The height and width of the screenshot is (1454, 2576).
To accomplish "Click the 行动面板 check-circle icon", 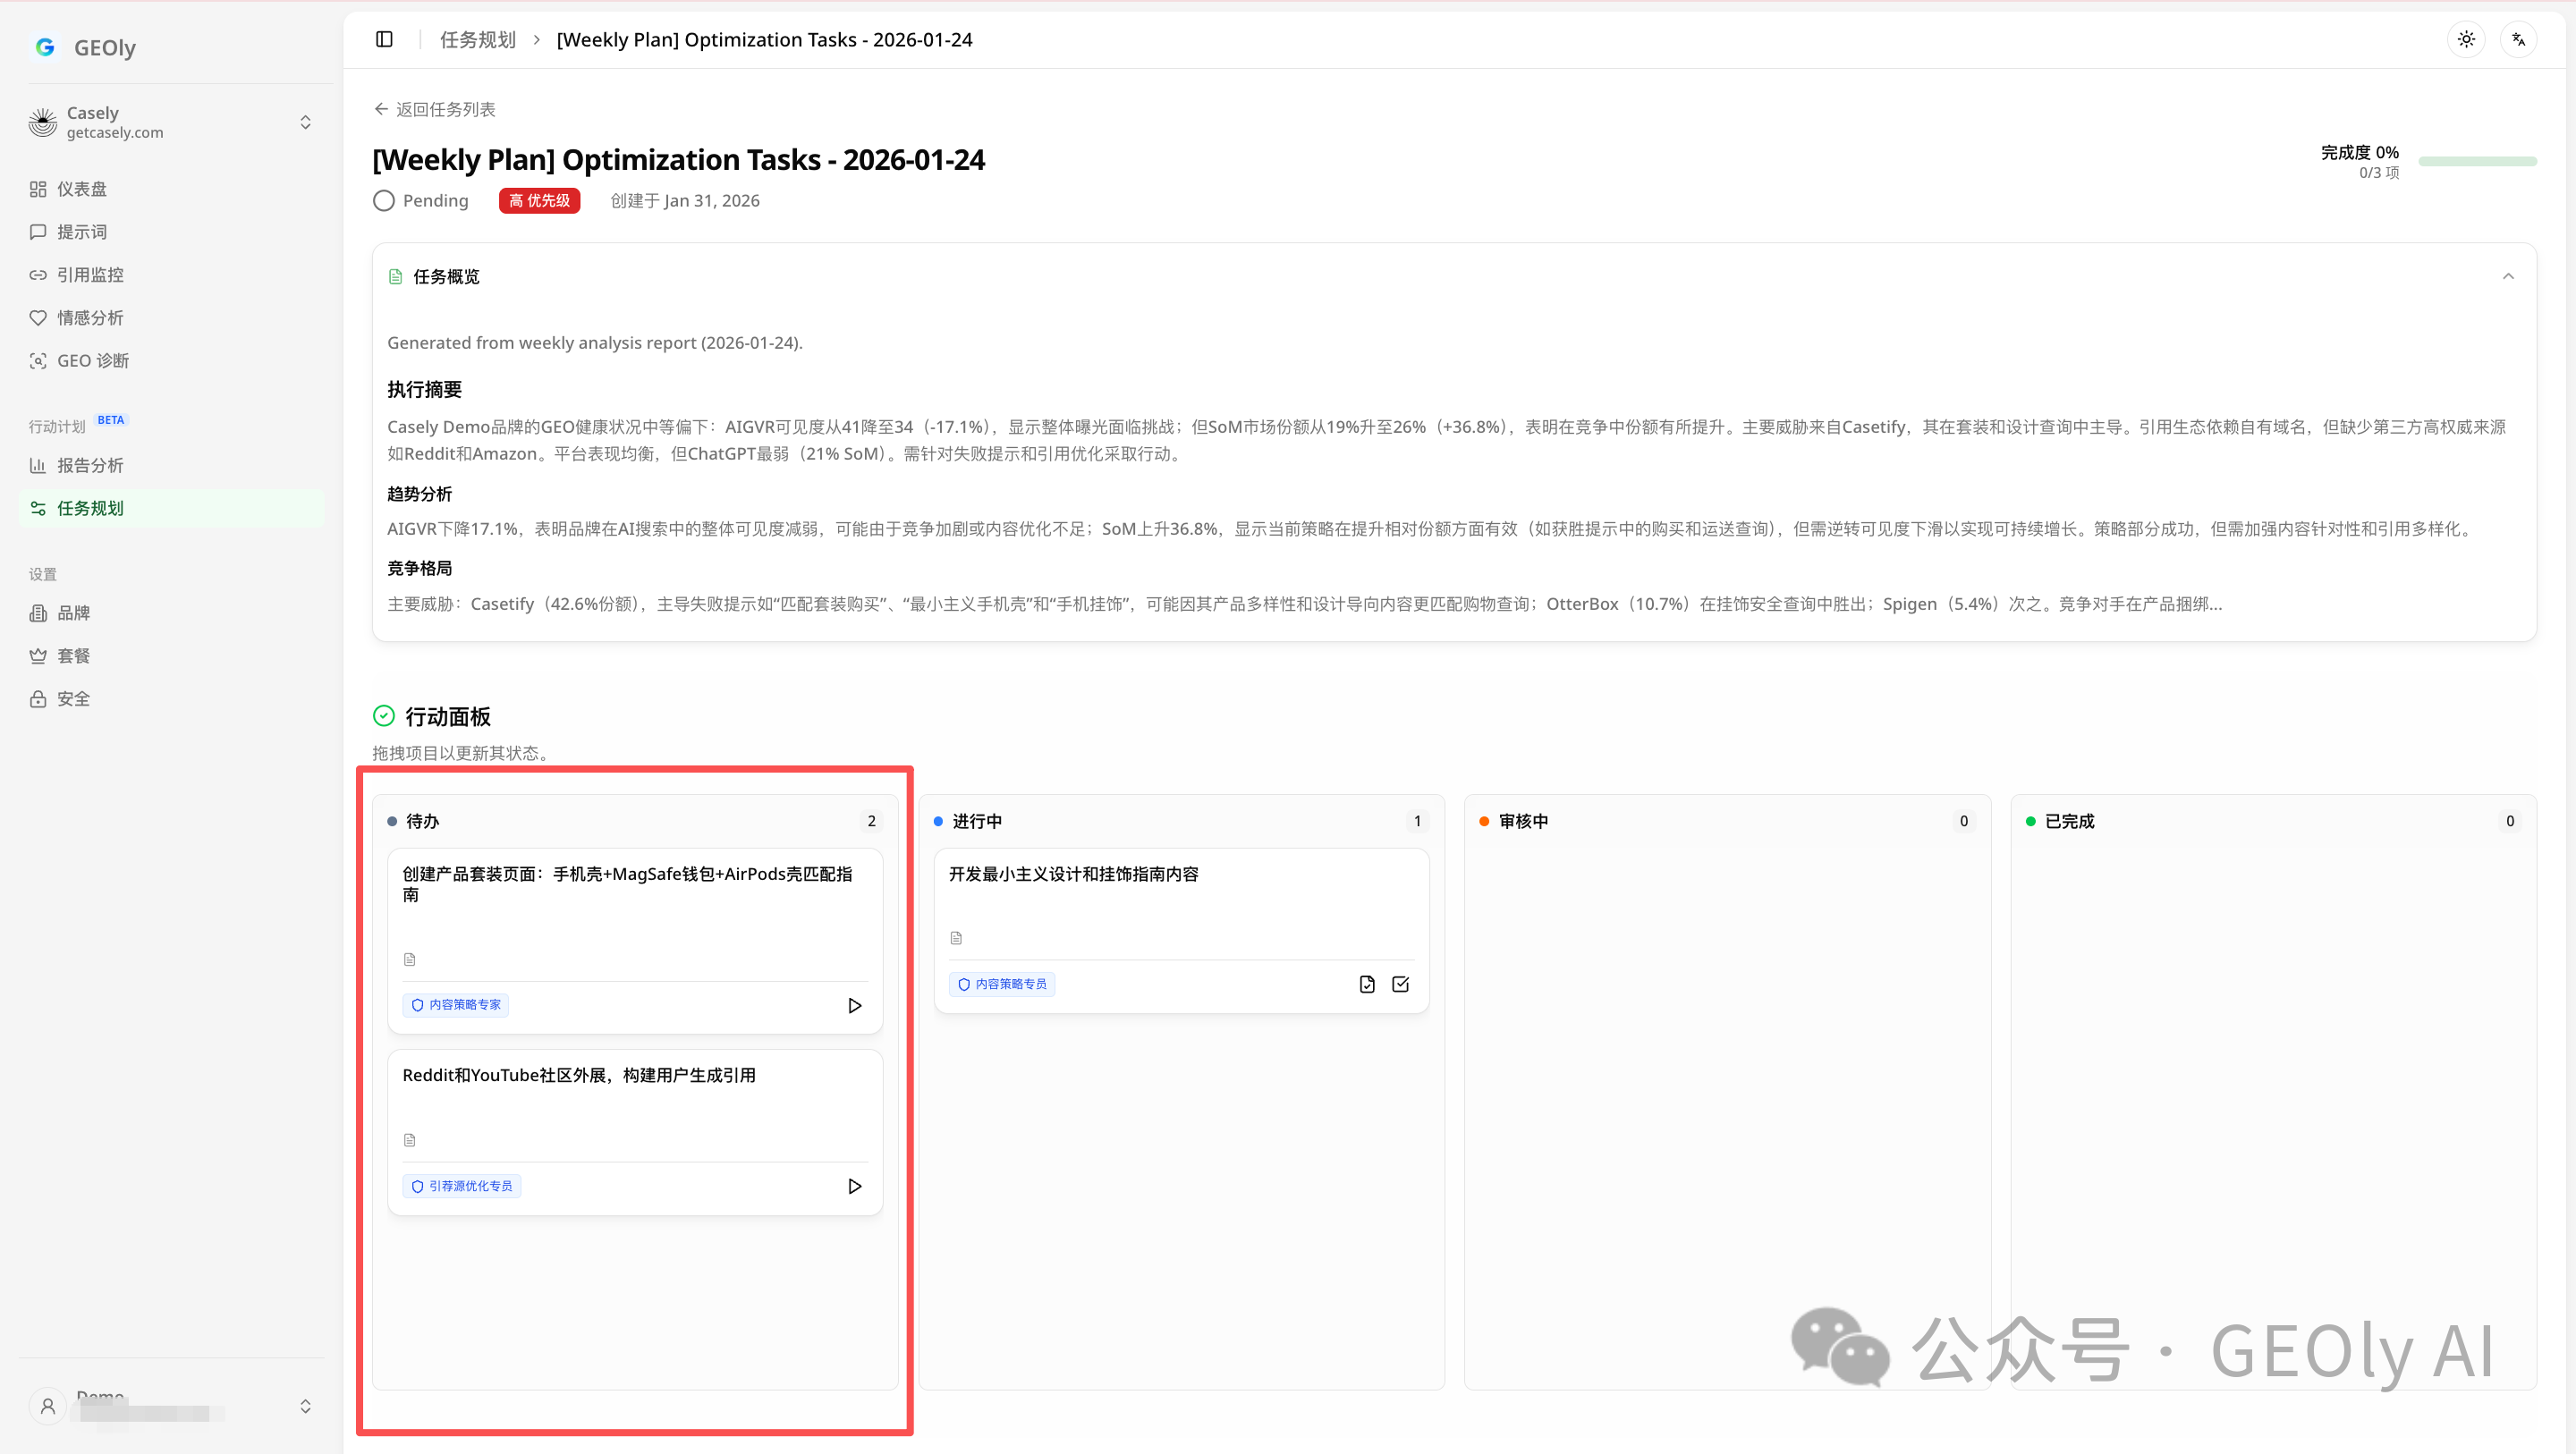I will [384, 716].
